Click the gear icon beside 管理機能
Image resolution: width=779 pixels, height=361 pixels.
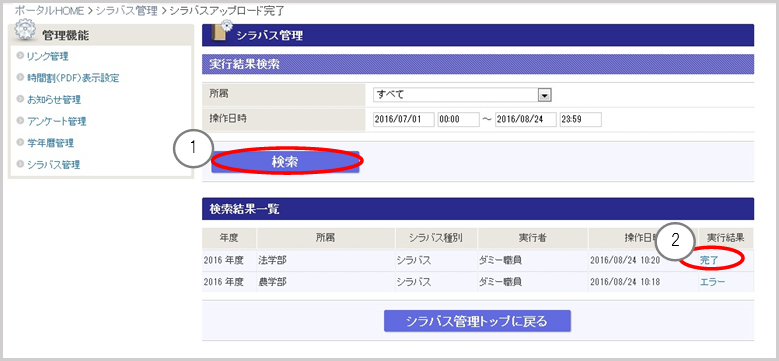tap(25, 30)
